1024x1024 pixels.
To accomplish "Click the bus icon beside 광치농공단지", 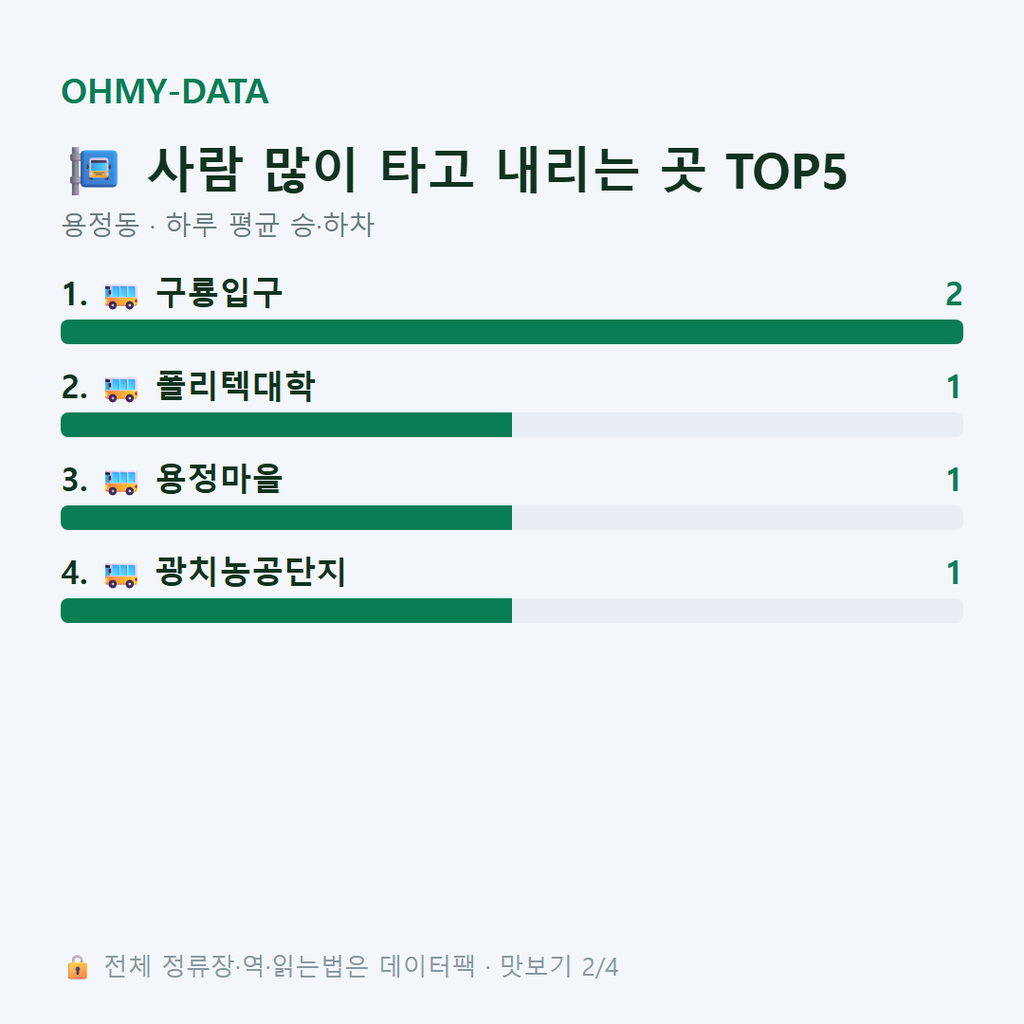I will (121, 575).
